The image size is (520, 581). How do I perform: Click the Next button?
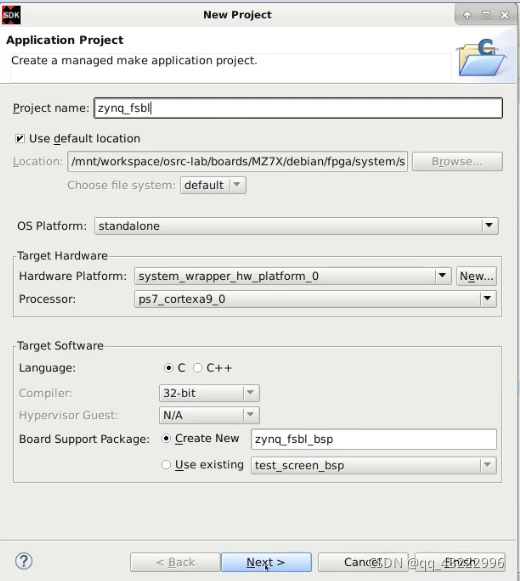pyautogui.click(x=266, y=562)
